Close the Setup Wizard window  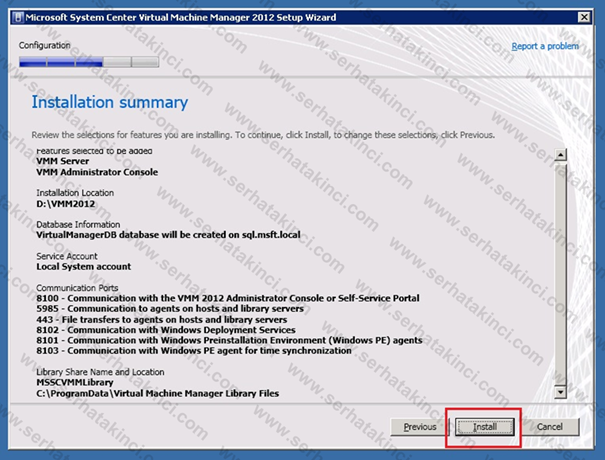pyautogui.click(x=584, y=17)
